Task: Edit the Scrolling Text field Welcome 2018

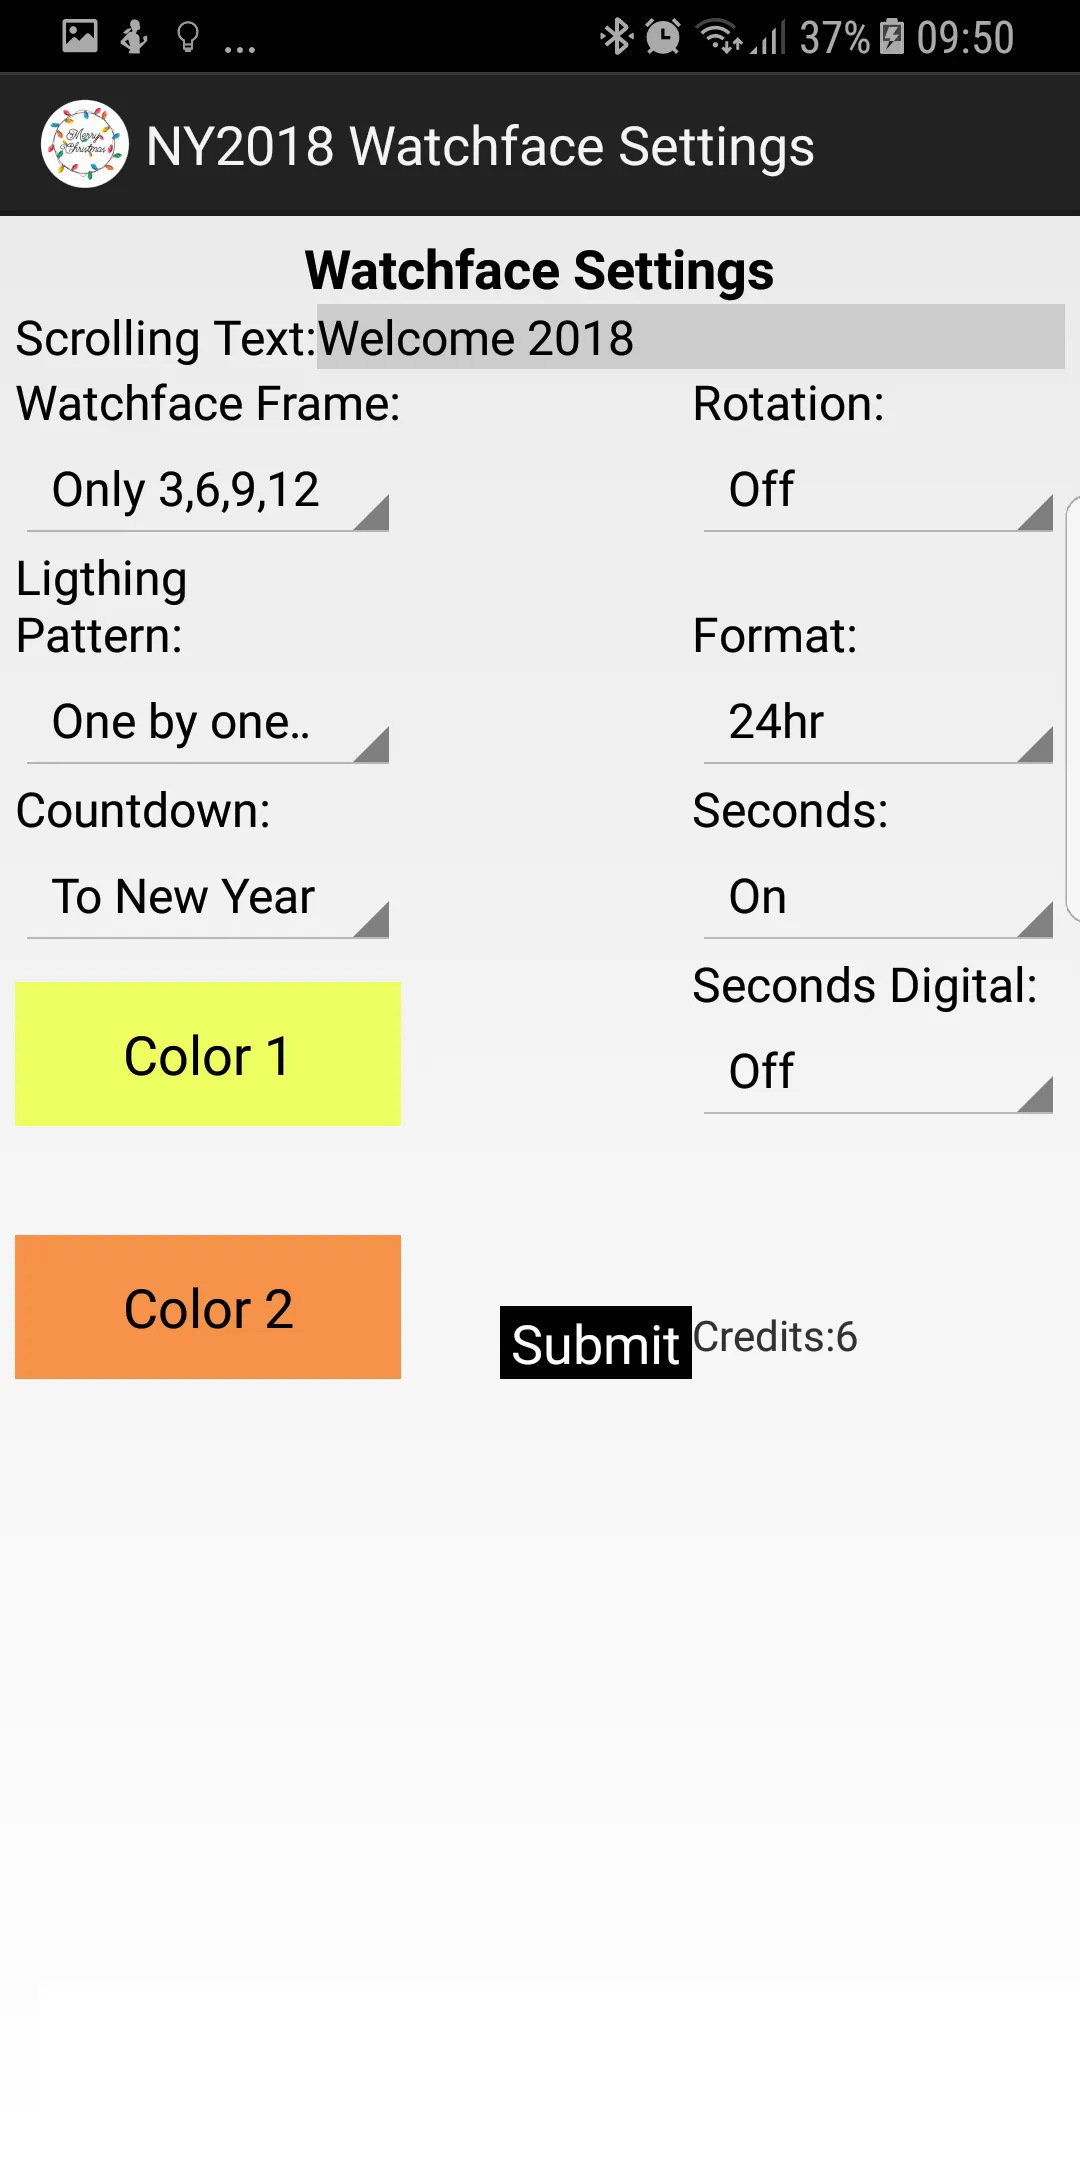Action: point(691,337)
